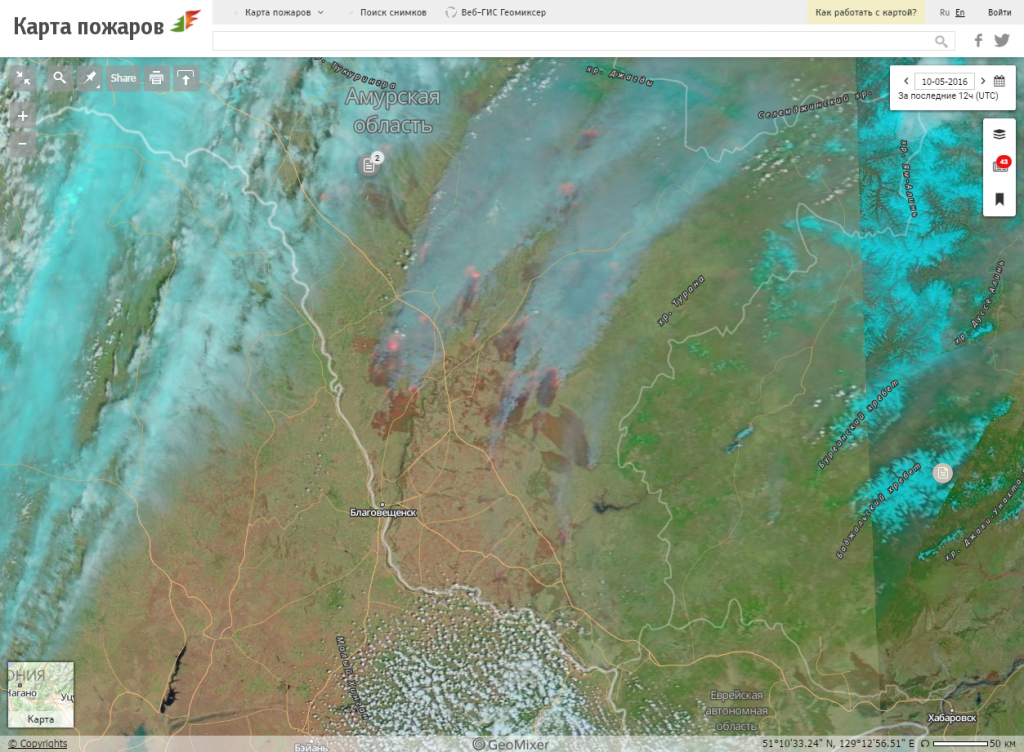1024x752 pixels.
Task: Open the map search magnifier tool
Action: click(59, 78)
